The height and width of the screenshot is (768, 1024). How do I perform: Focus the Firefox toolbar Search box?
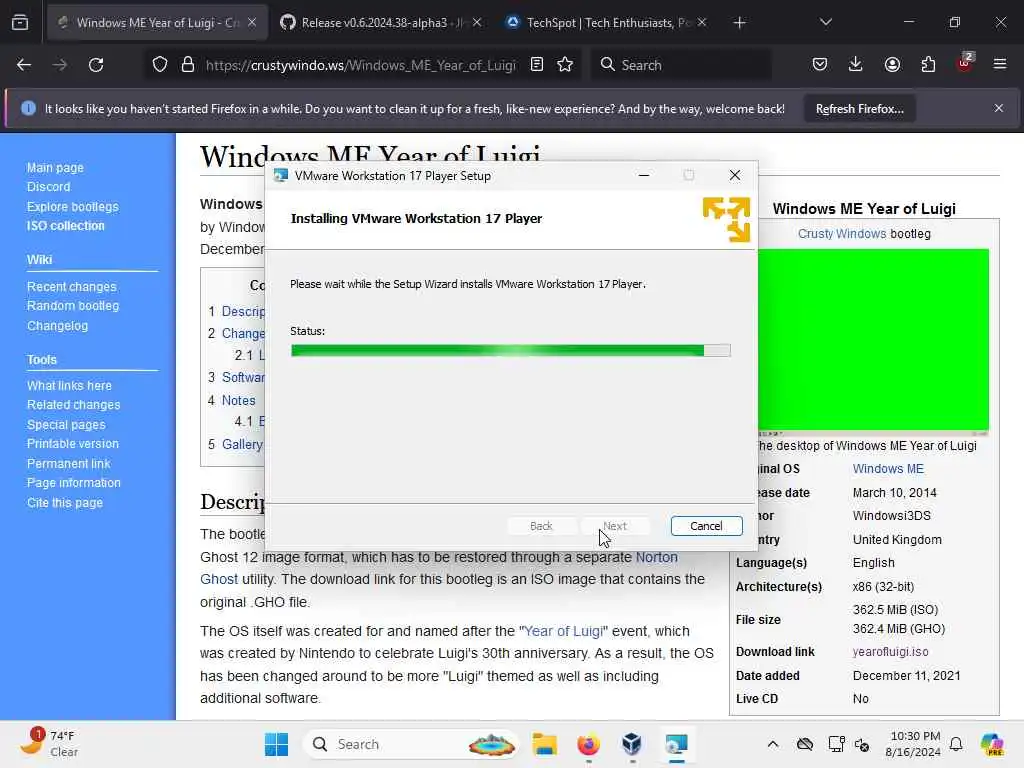pyautogui.click(x=681, y=65)
